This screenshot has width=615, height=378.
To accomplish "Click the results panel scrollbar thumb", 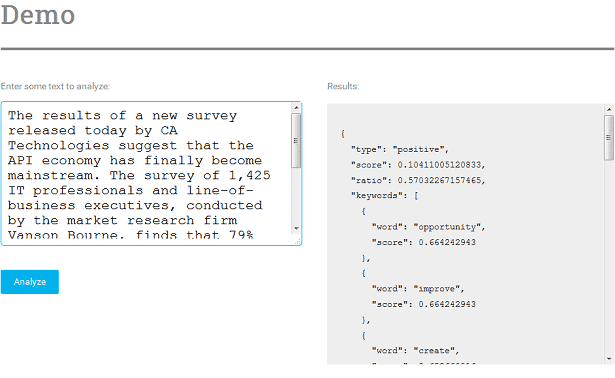I will point(609,138).
